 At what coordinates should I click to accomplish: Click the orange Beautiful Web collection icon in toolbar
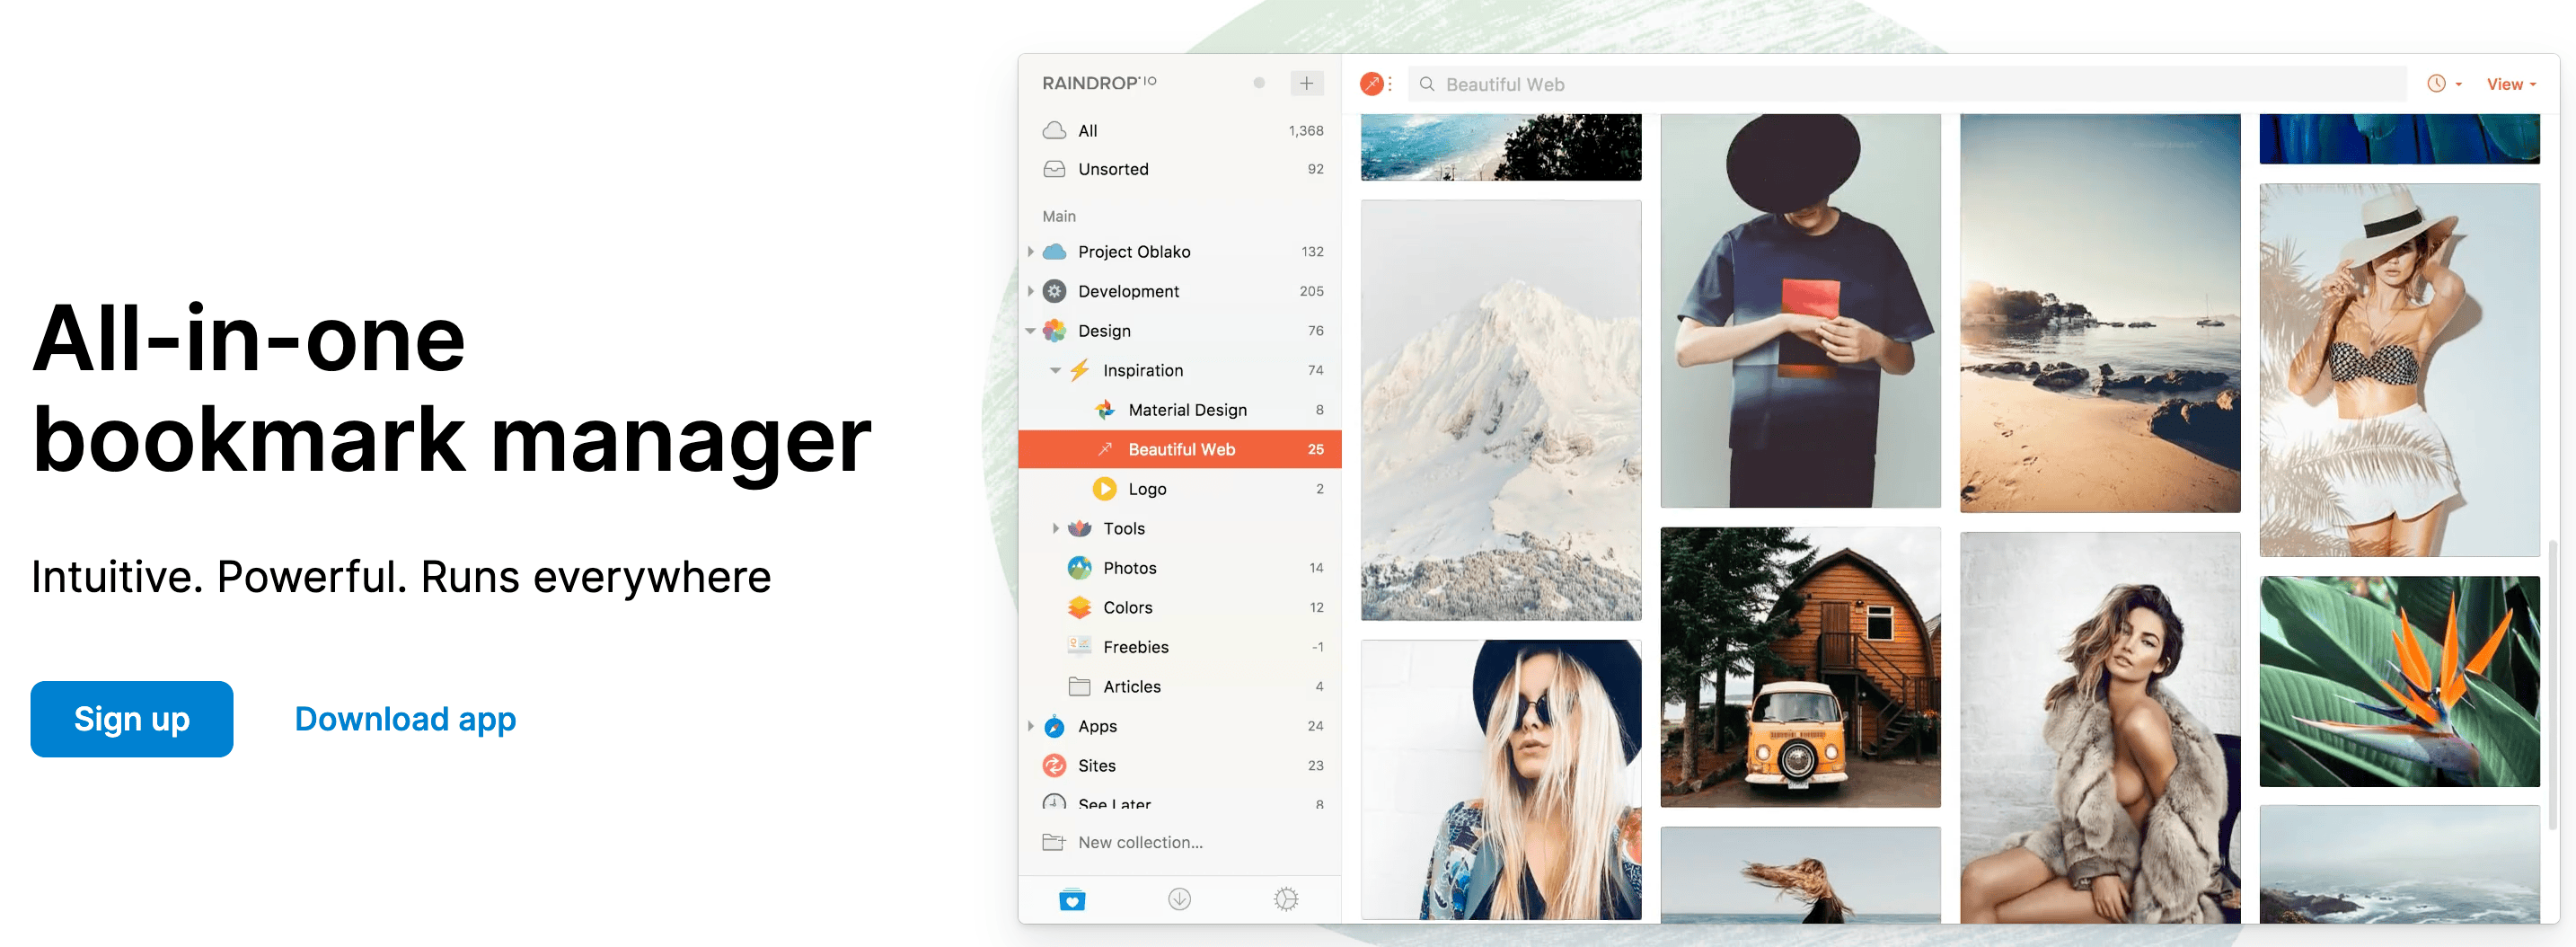(x=1372, y=84)
